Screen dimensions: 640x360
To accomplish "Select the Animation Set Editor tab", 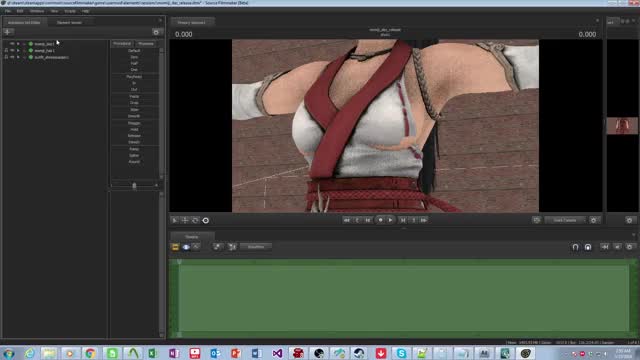I will (x=24, y=22).
